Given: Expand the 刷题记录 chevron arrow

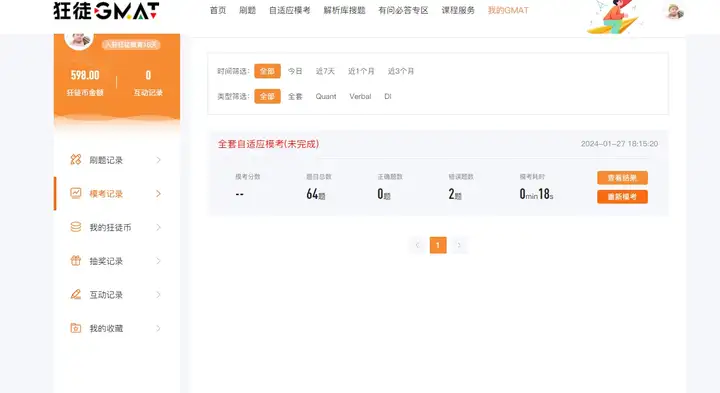Looking at the screenshot, I should 158,160.
